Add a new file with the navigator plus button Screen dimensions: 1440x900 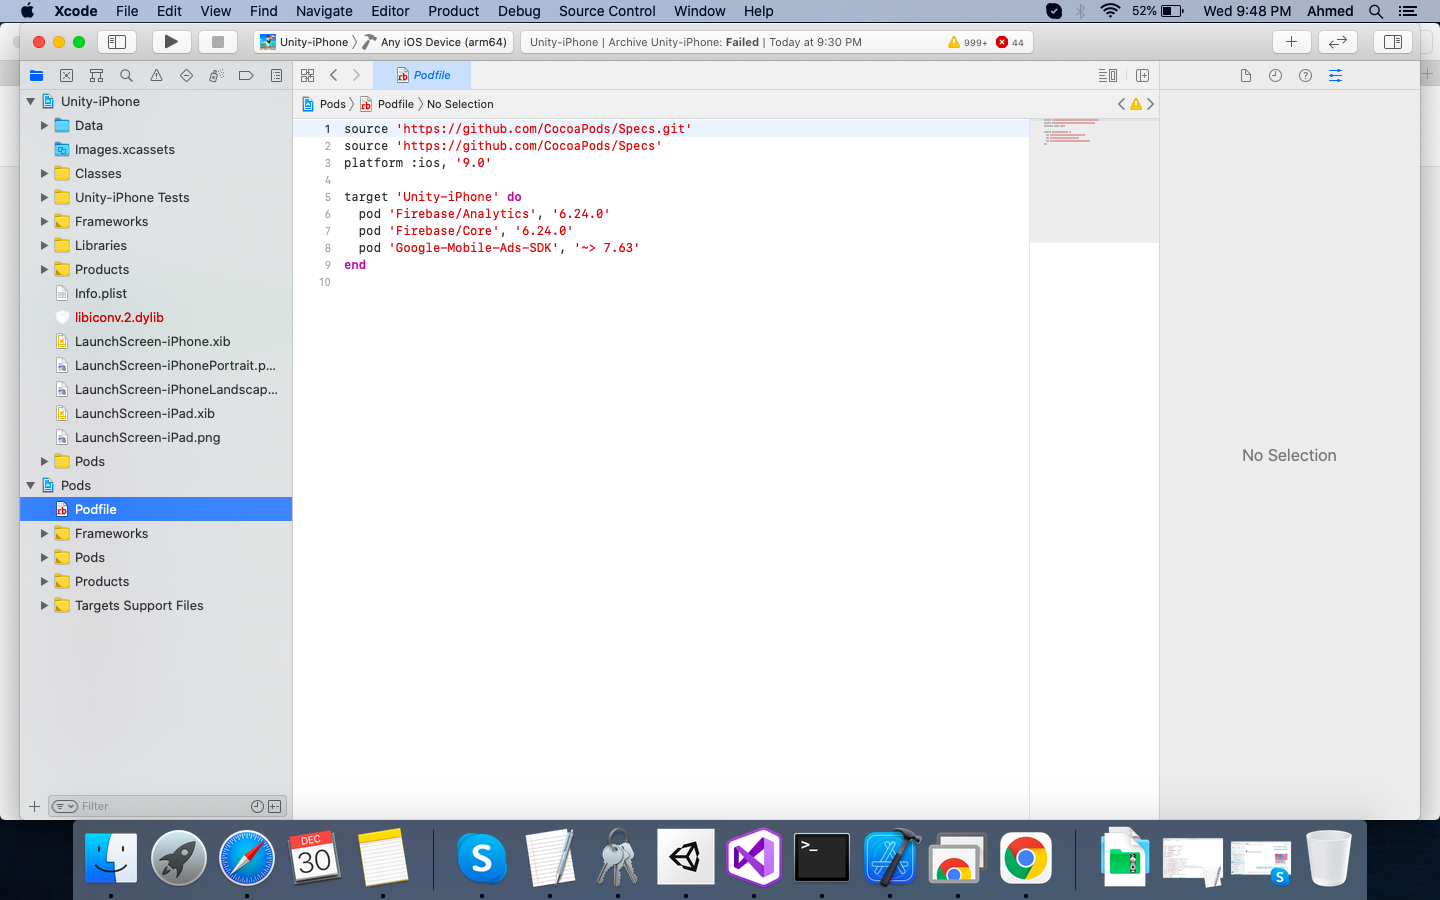coord(34,806)
